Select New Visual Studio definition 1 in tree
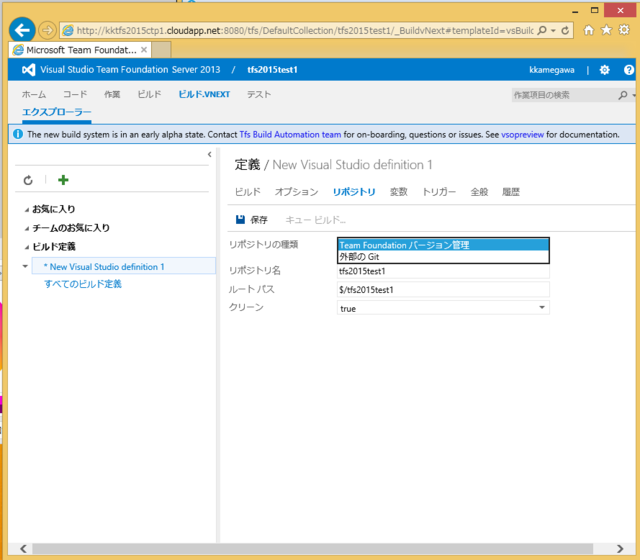 coord(124,267)
